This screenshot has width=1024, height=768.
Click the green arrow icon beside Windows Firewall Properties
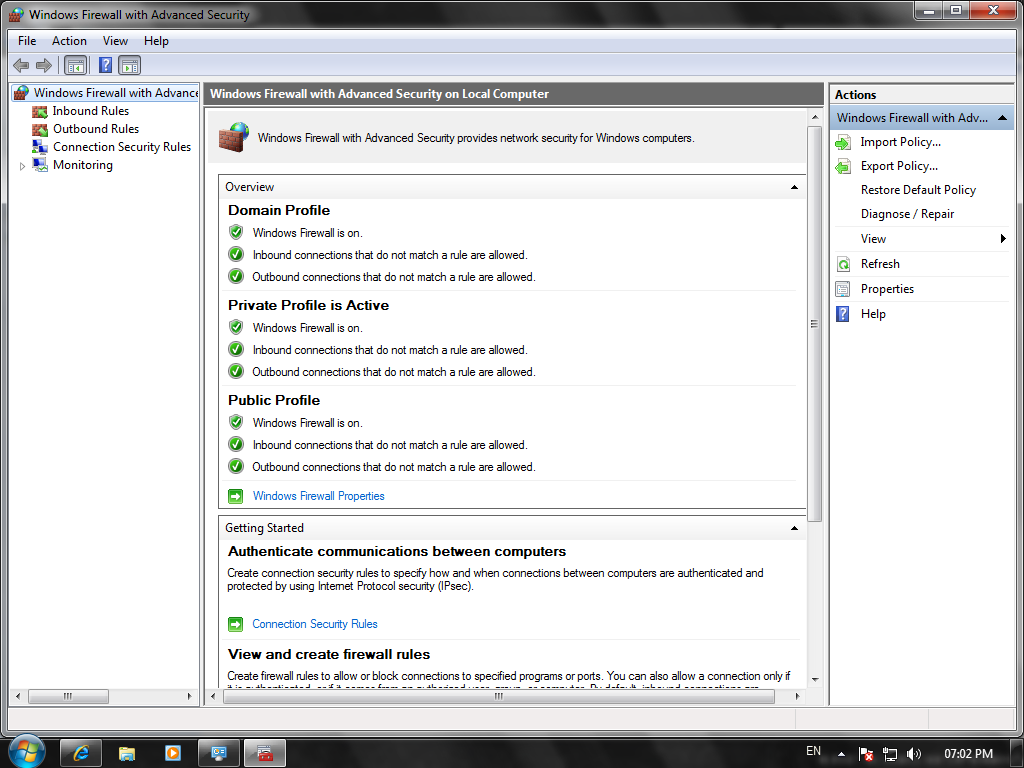coord(236,496)
